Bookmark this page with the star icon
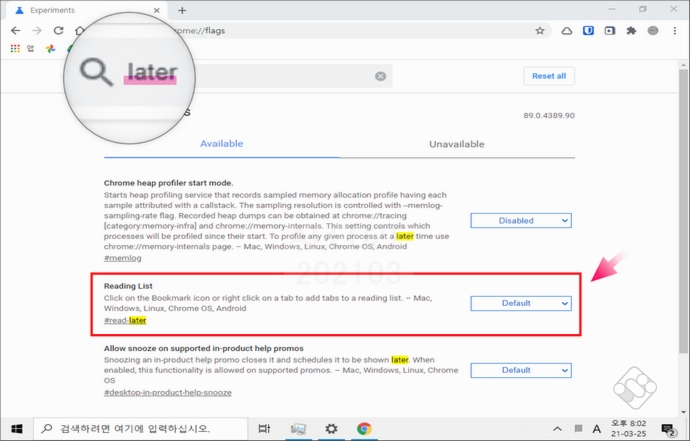The width and height of the screenshot is (690, 441). [x=540, y=30]
